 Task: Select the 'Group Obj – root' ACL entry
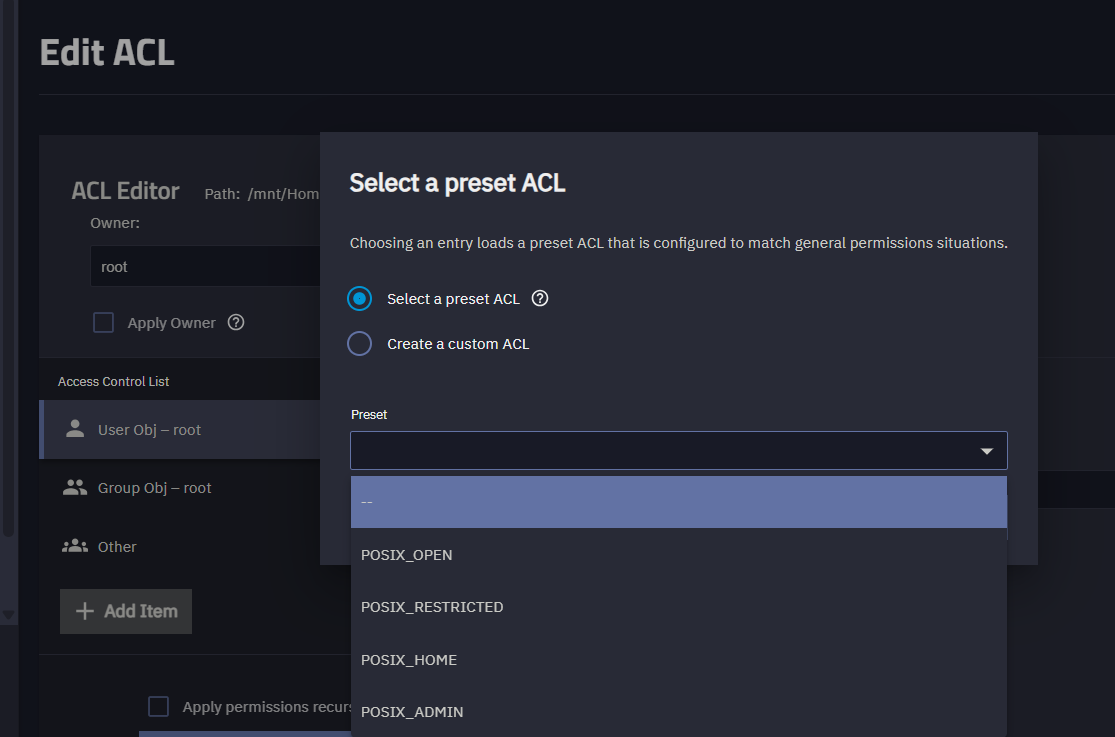pos(155,488)
